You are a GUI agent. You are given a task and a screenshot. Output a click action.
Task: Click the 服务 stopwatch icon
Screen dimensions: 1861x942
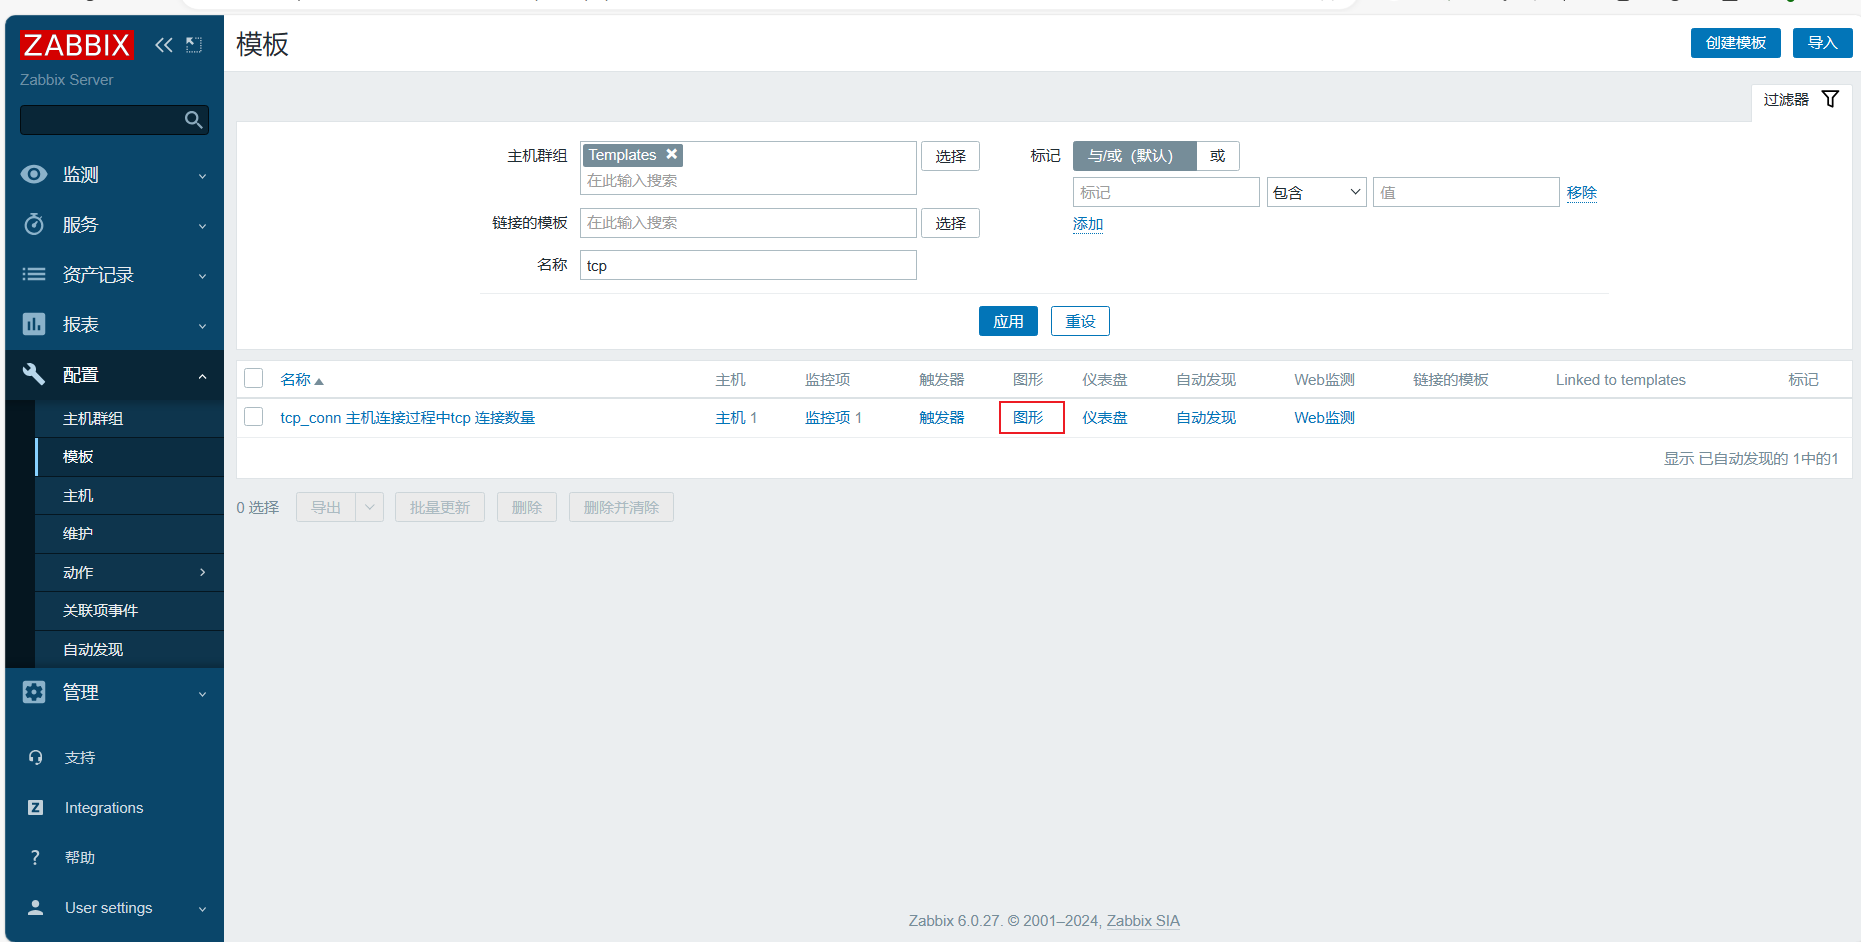34,224
